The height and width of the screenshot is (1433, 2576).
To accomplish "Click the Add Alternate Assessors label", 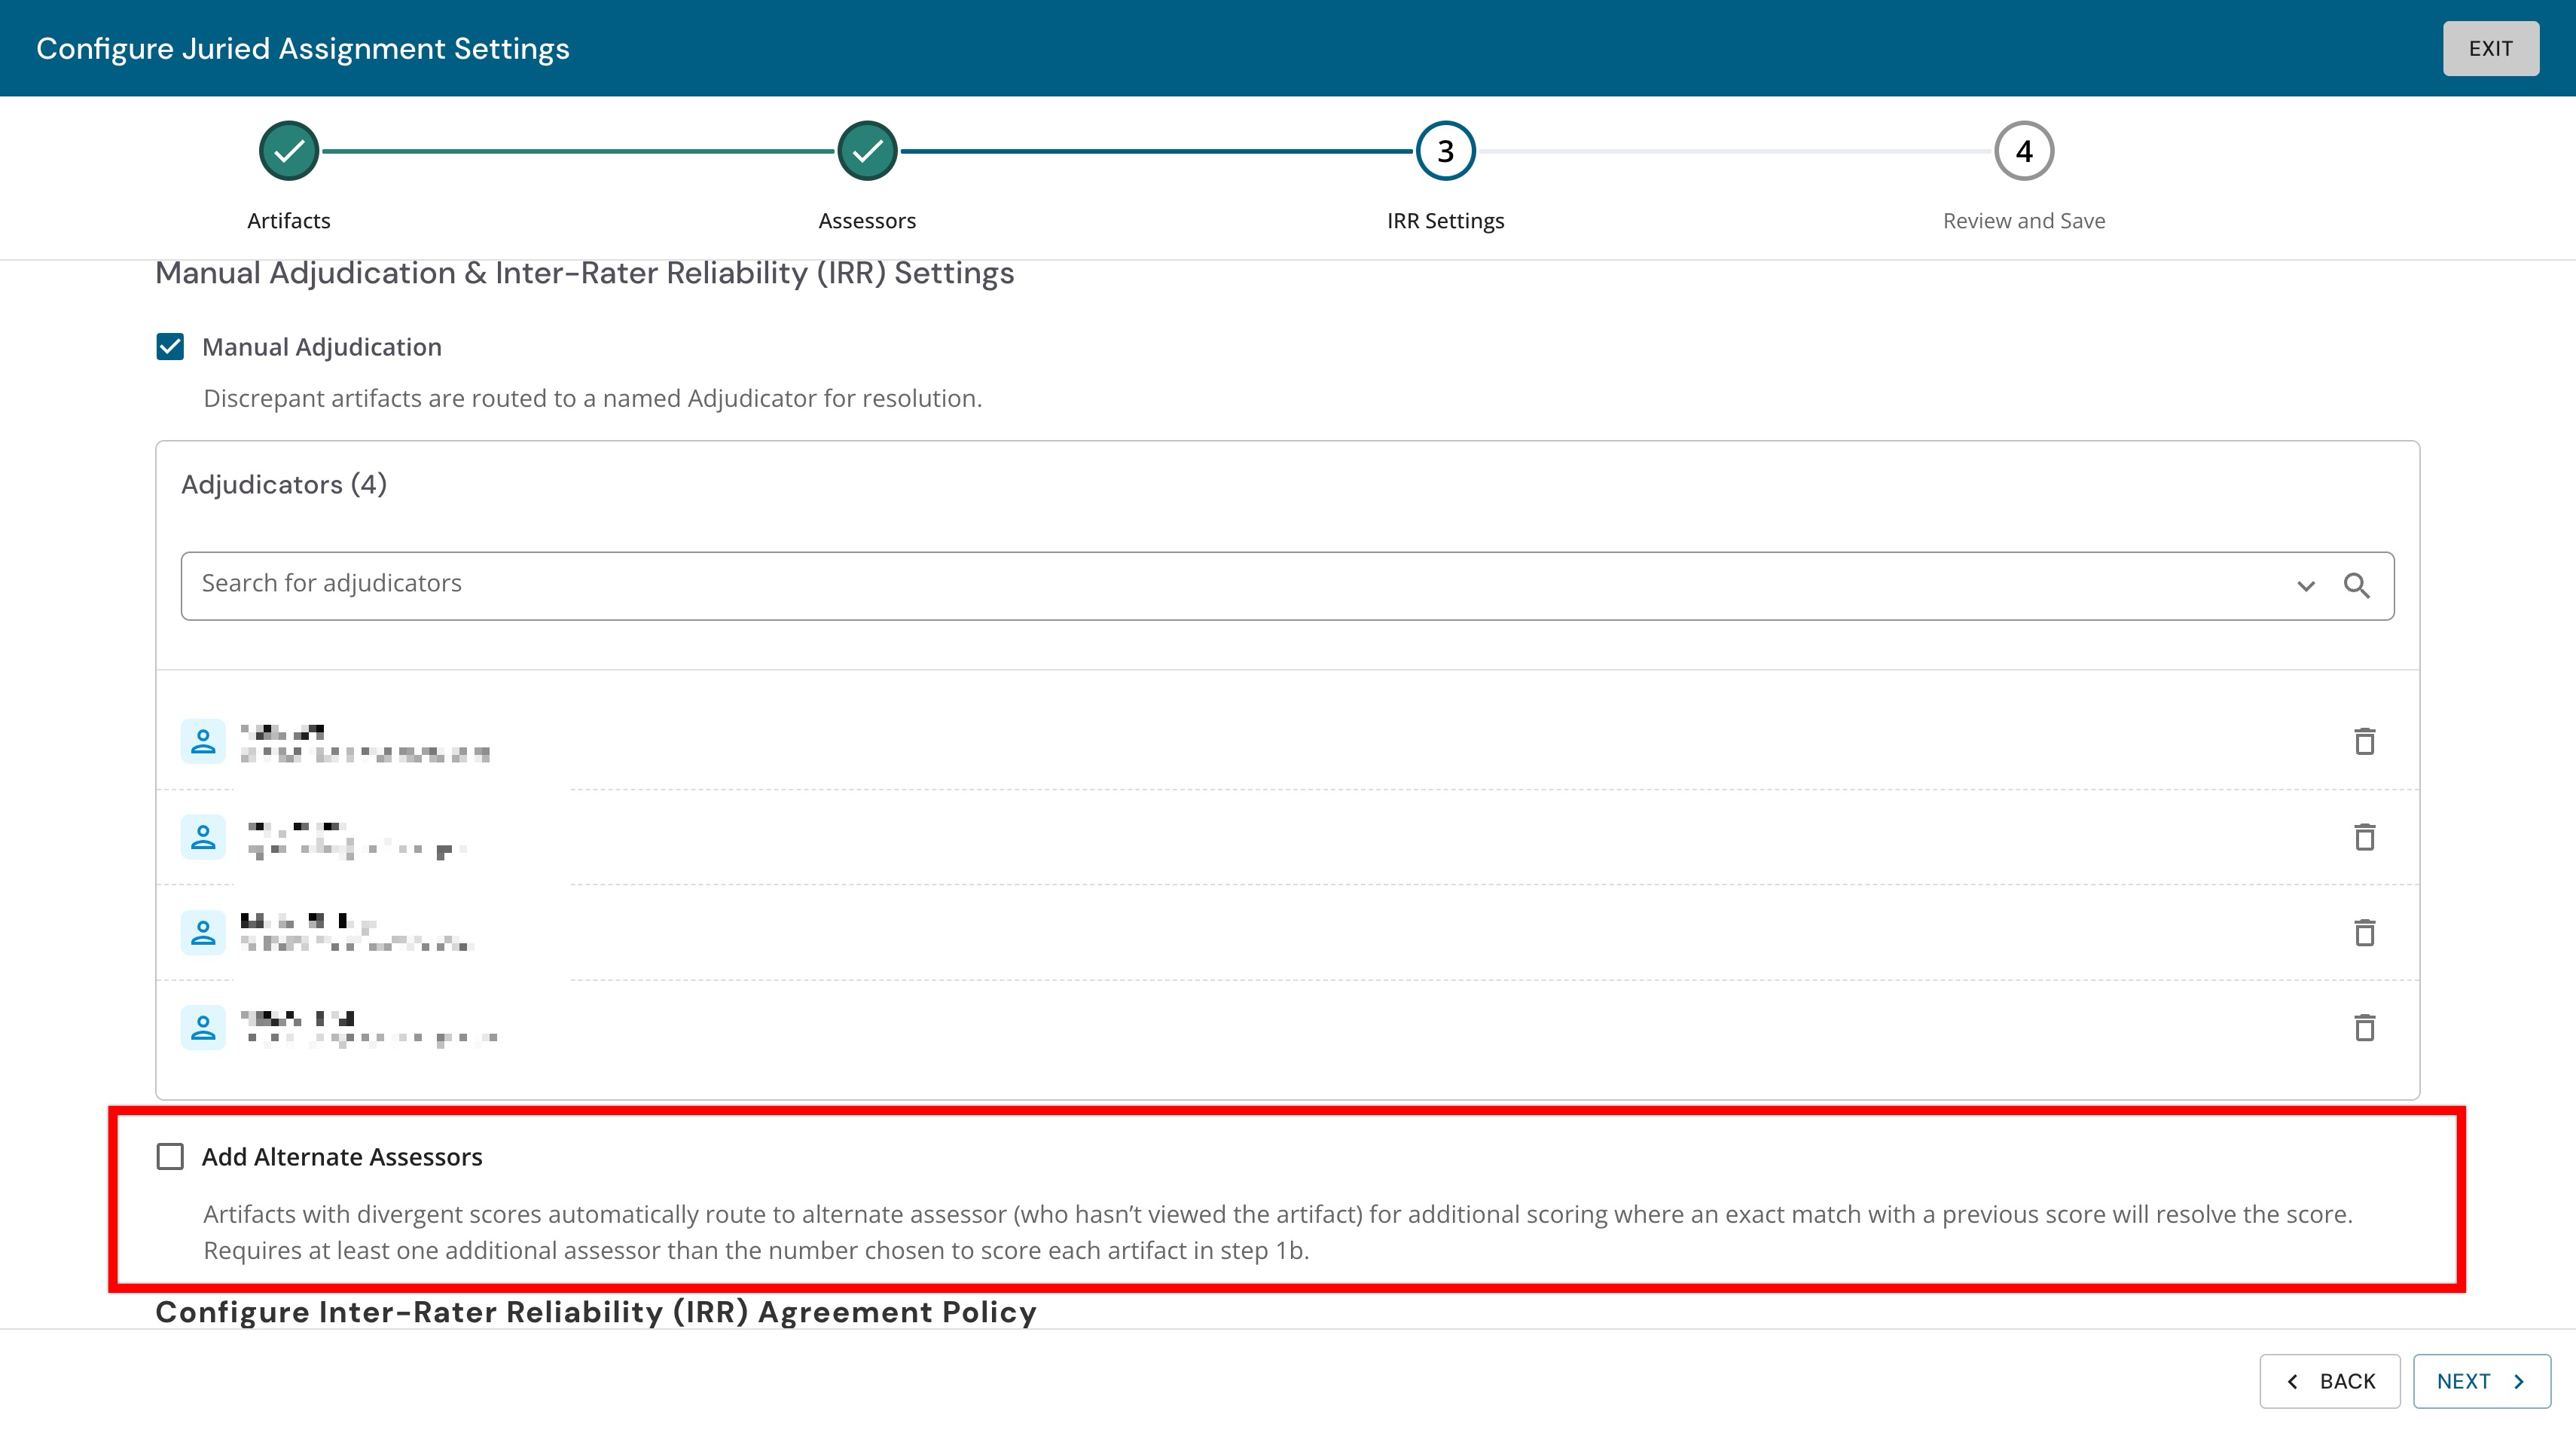I will click(342, 1157).
